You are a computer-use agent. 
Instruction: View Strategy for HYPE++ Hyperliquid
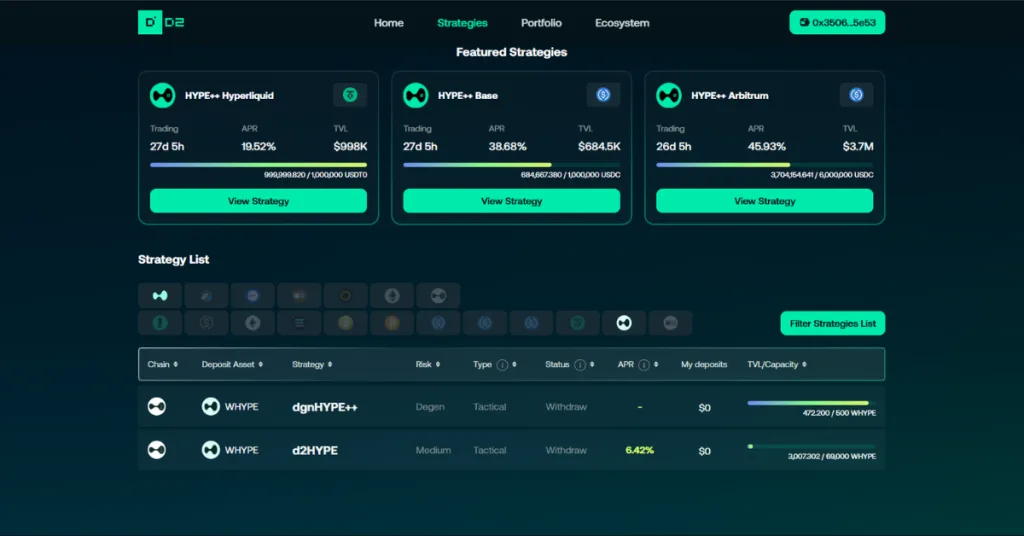point(259,201)
